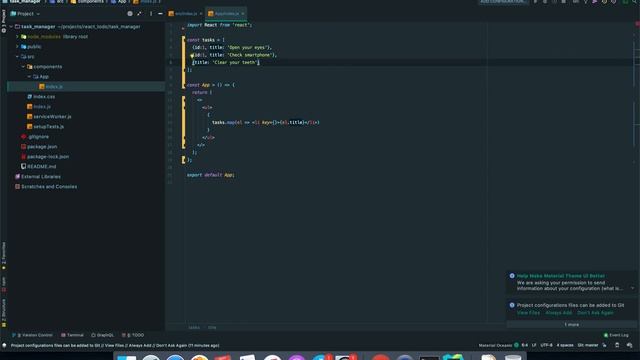Open the npm side tool window button
Screen dimensions: 640x360
click(4, 284)
